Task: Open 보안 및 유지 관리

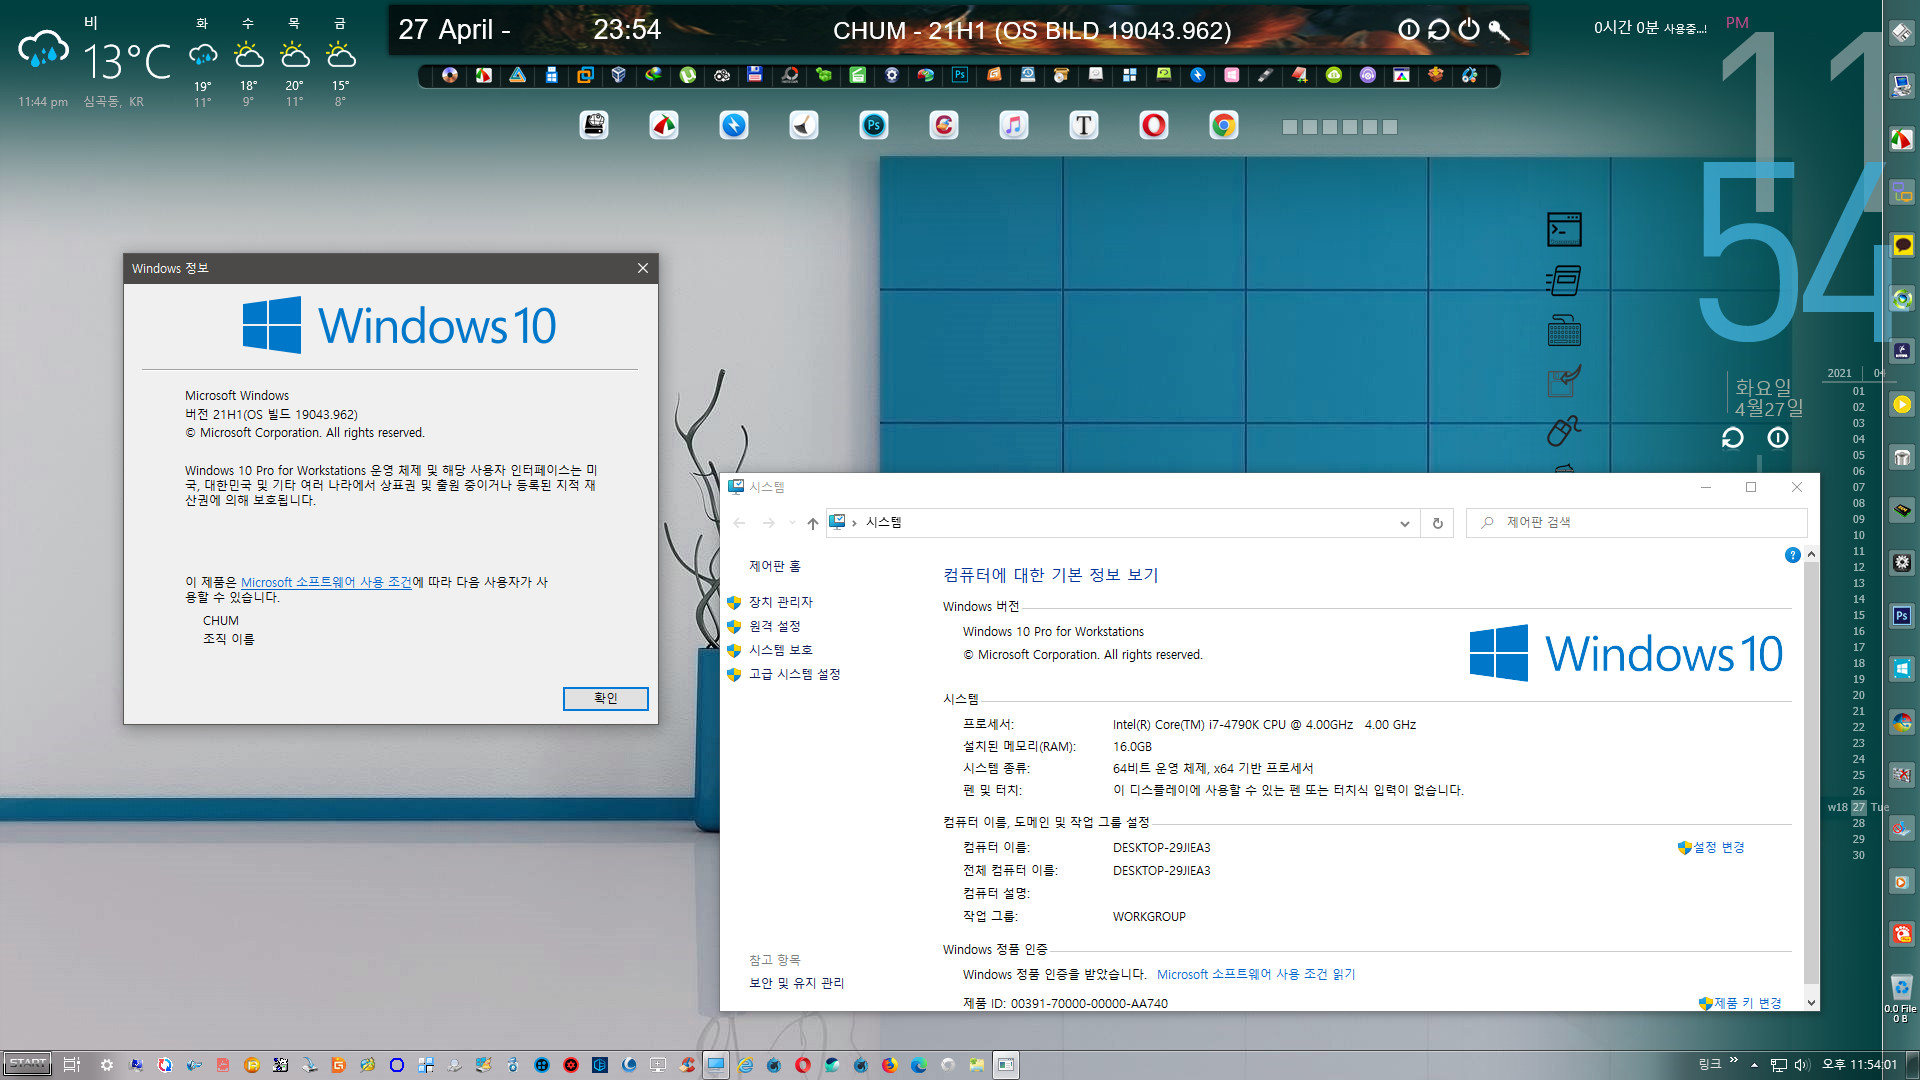Action: click(x=797, y=983)
